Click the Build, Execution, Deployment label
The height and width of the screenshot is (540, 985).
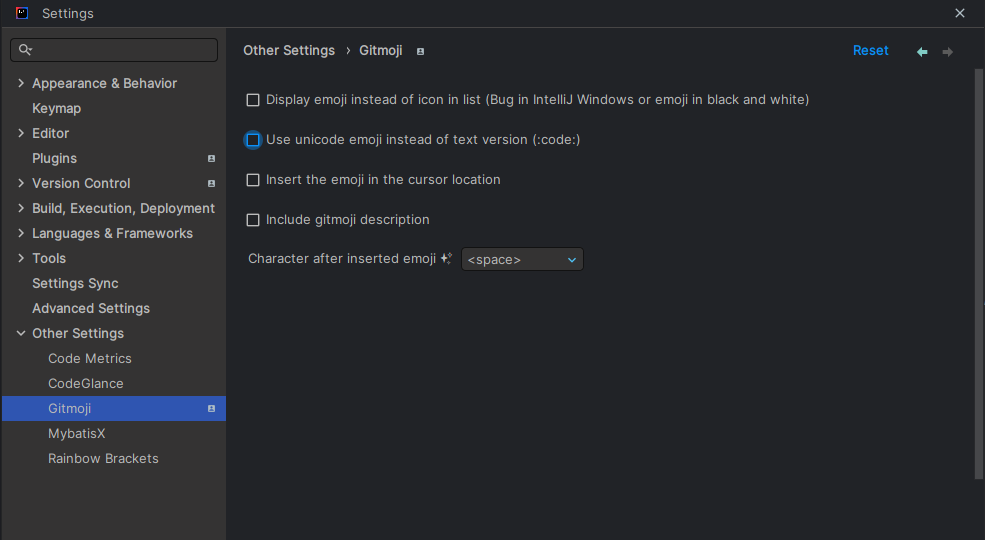click(x=123, y=208)
